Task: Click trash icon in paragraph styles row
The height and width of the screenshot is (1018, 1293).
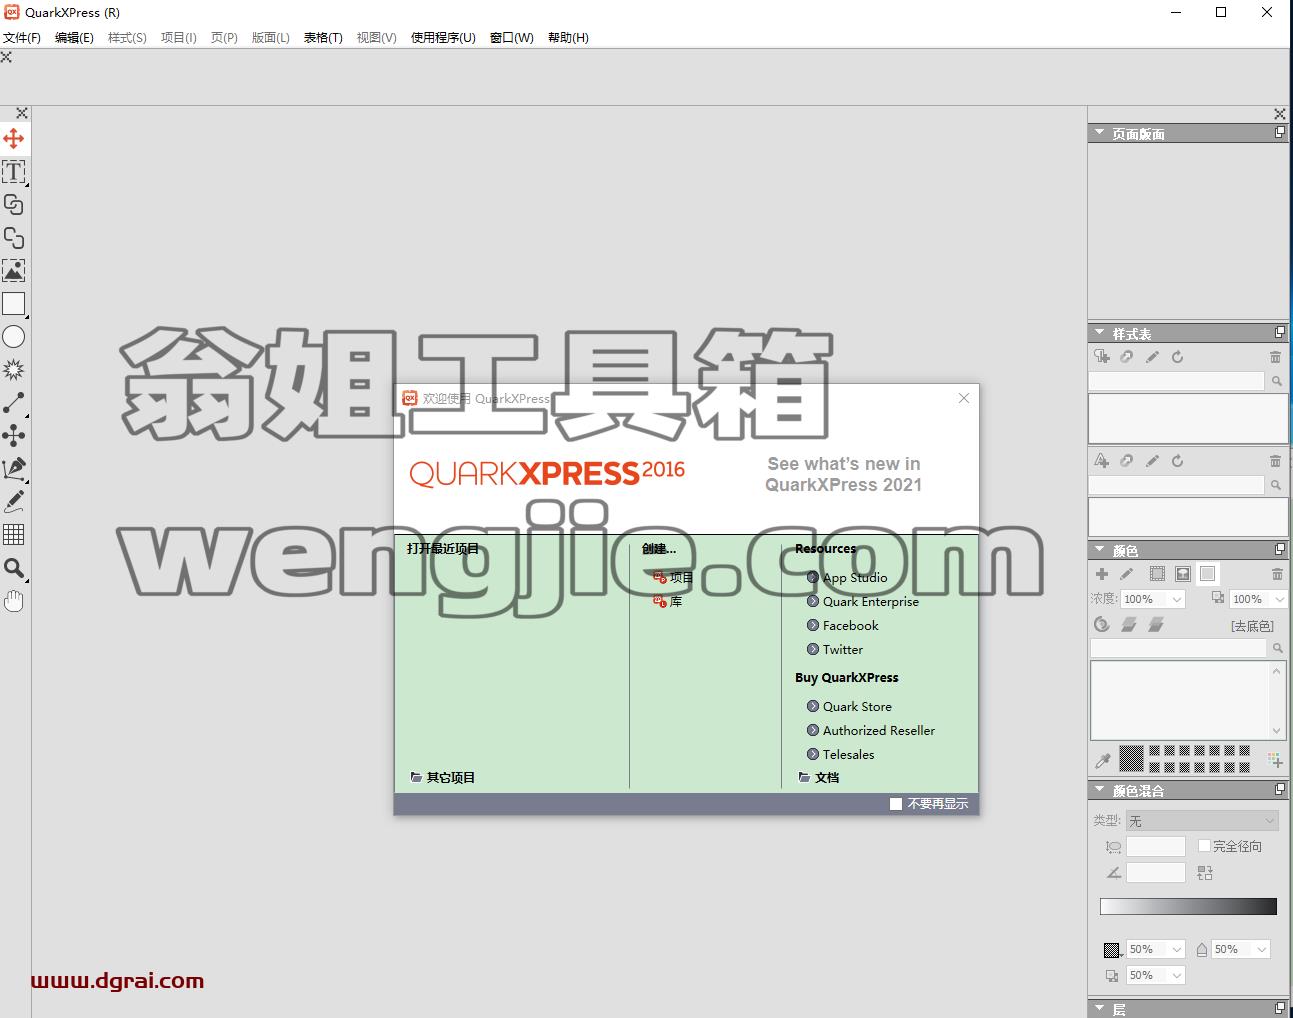Action: [x=1275, y=357]
